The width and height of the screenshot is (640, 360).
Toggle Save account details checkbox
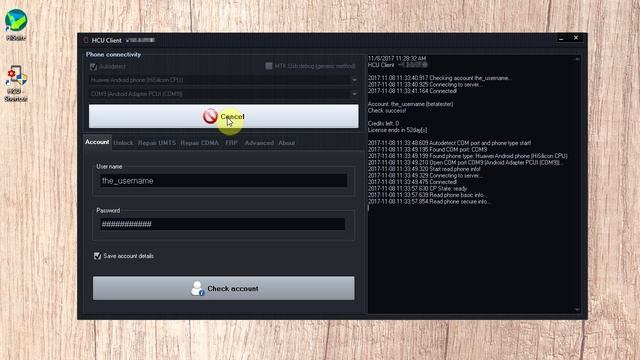click(97, 256)
